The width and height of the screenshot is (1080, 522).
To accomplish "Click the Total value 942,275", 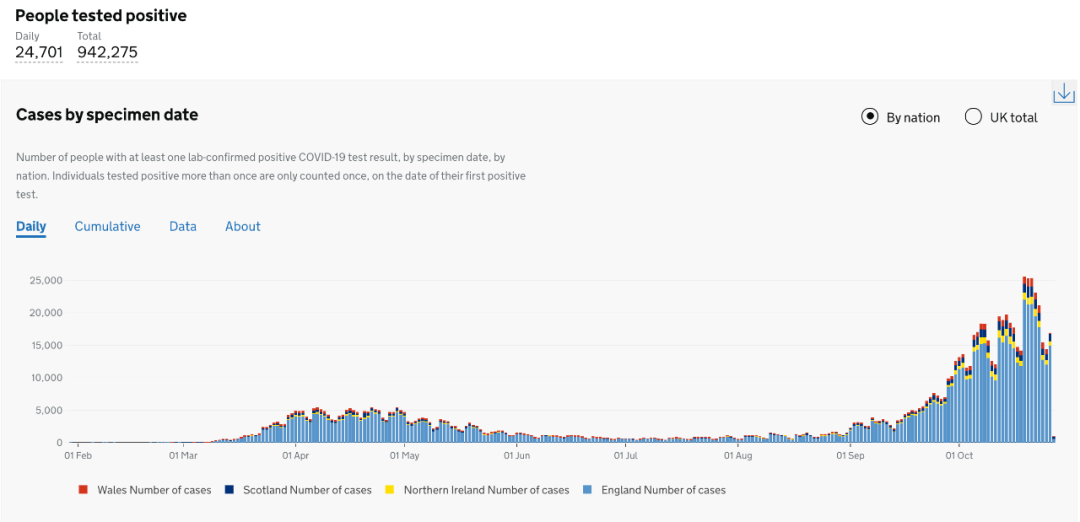I will click(x=107, y=52).
